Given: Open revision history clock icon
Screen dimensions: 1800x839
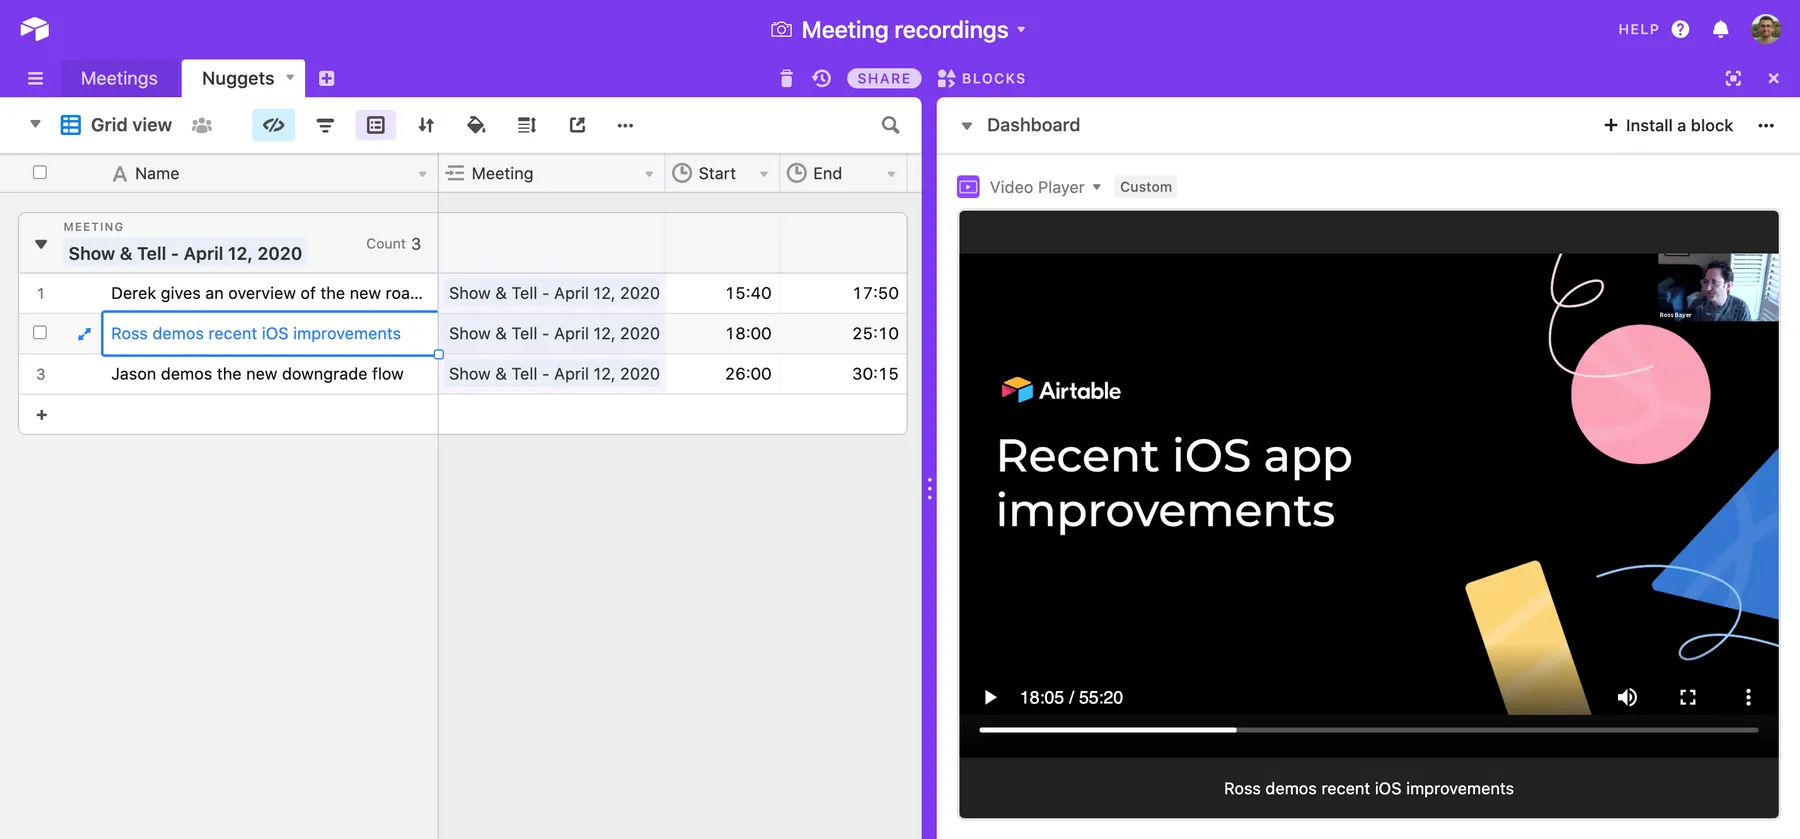Looking at the screenshot, I should 822,78.
